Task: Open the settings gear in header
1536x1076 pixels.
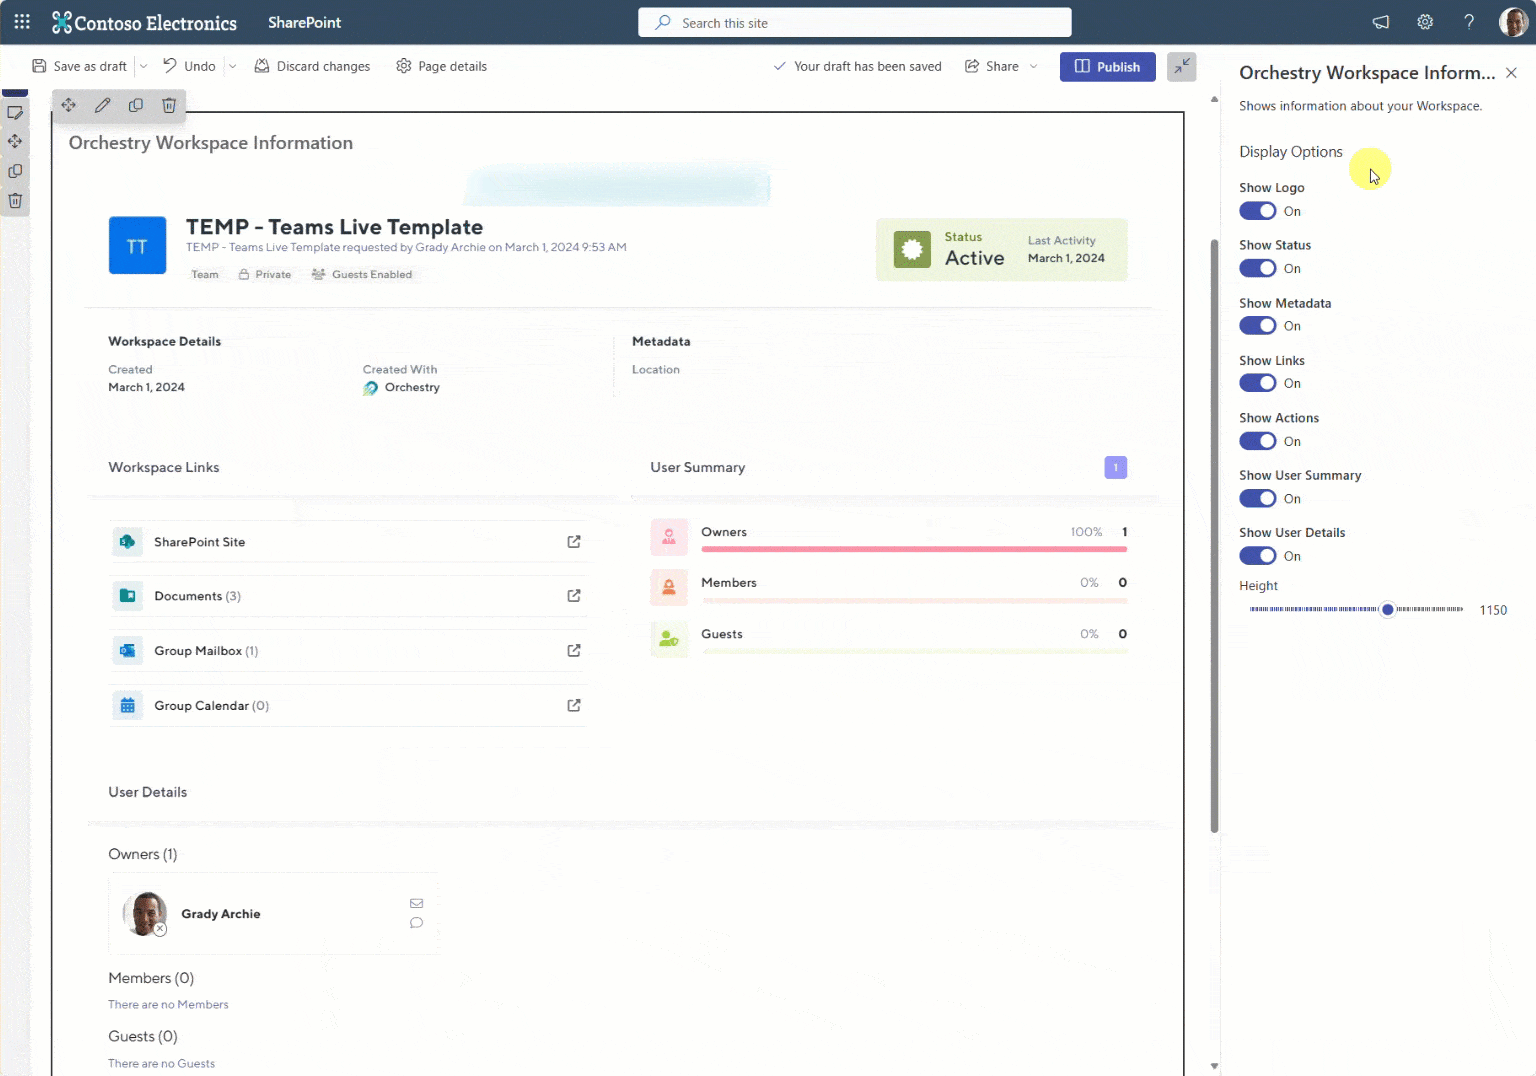Action: coord(1425,22)
